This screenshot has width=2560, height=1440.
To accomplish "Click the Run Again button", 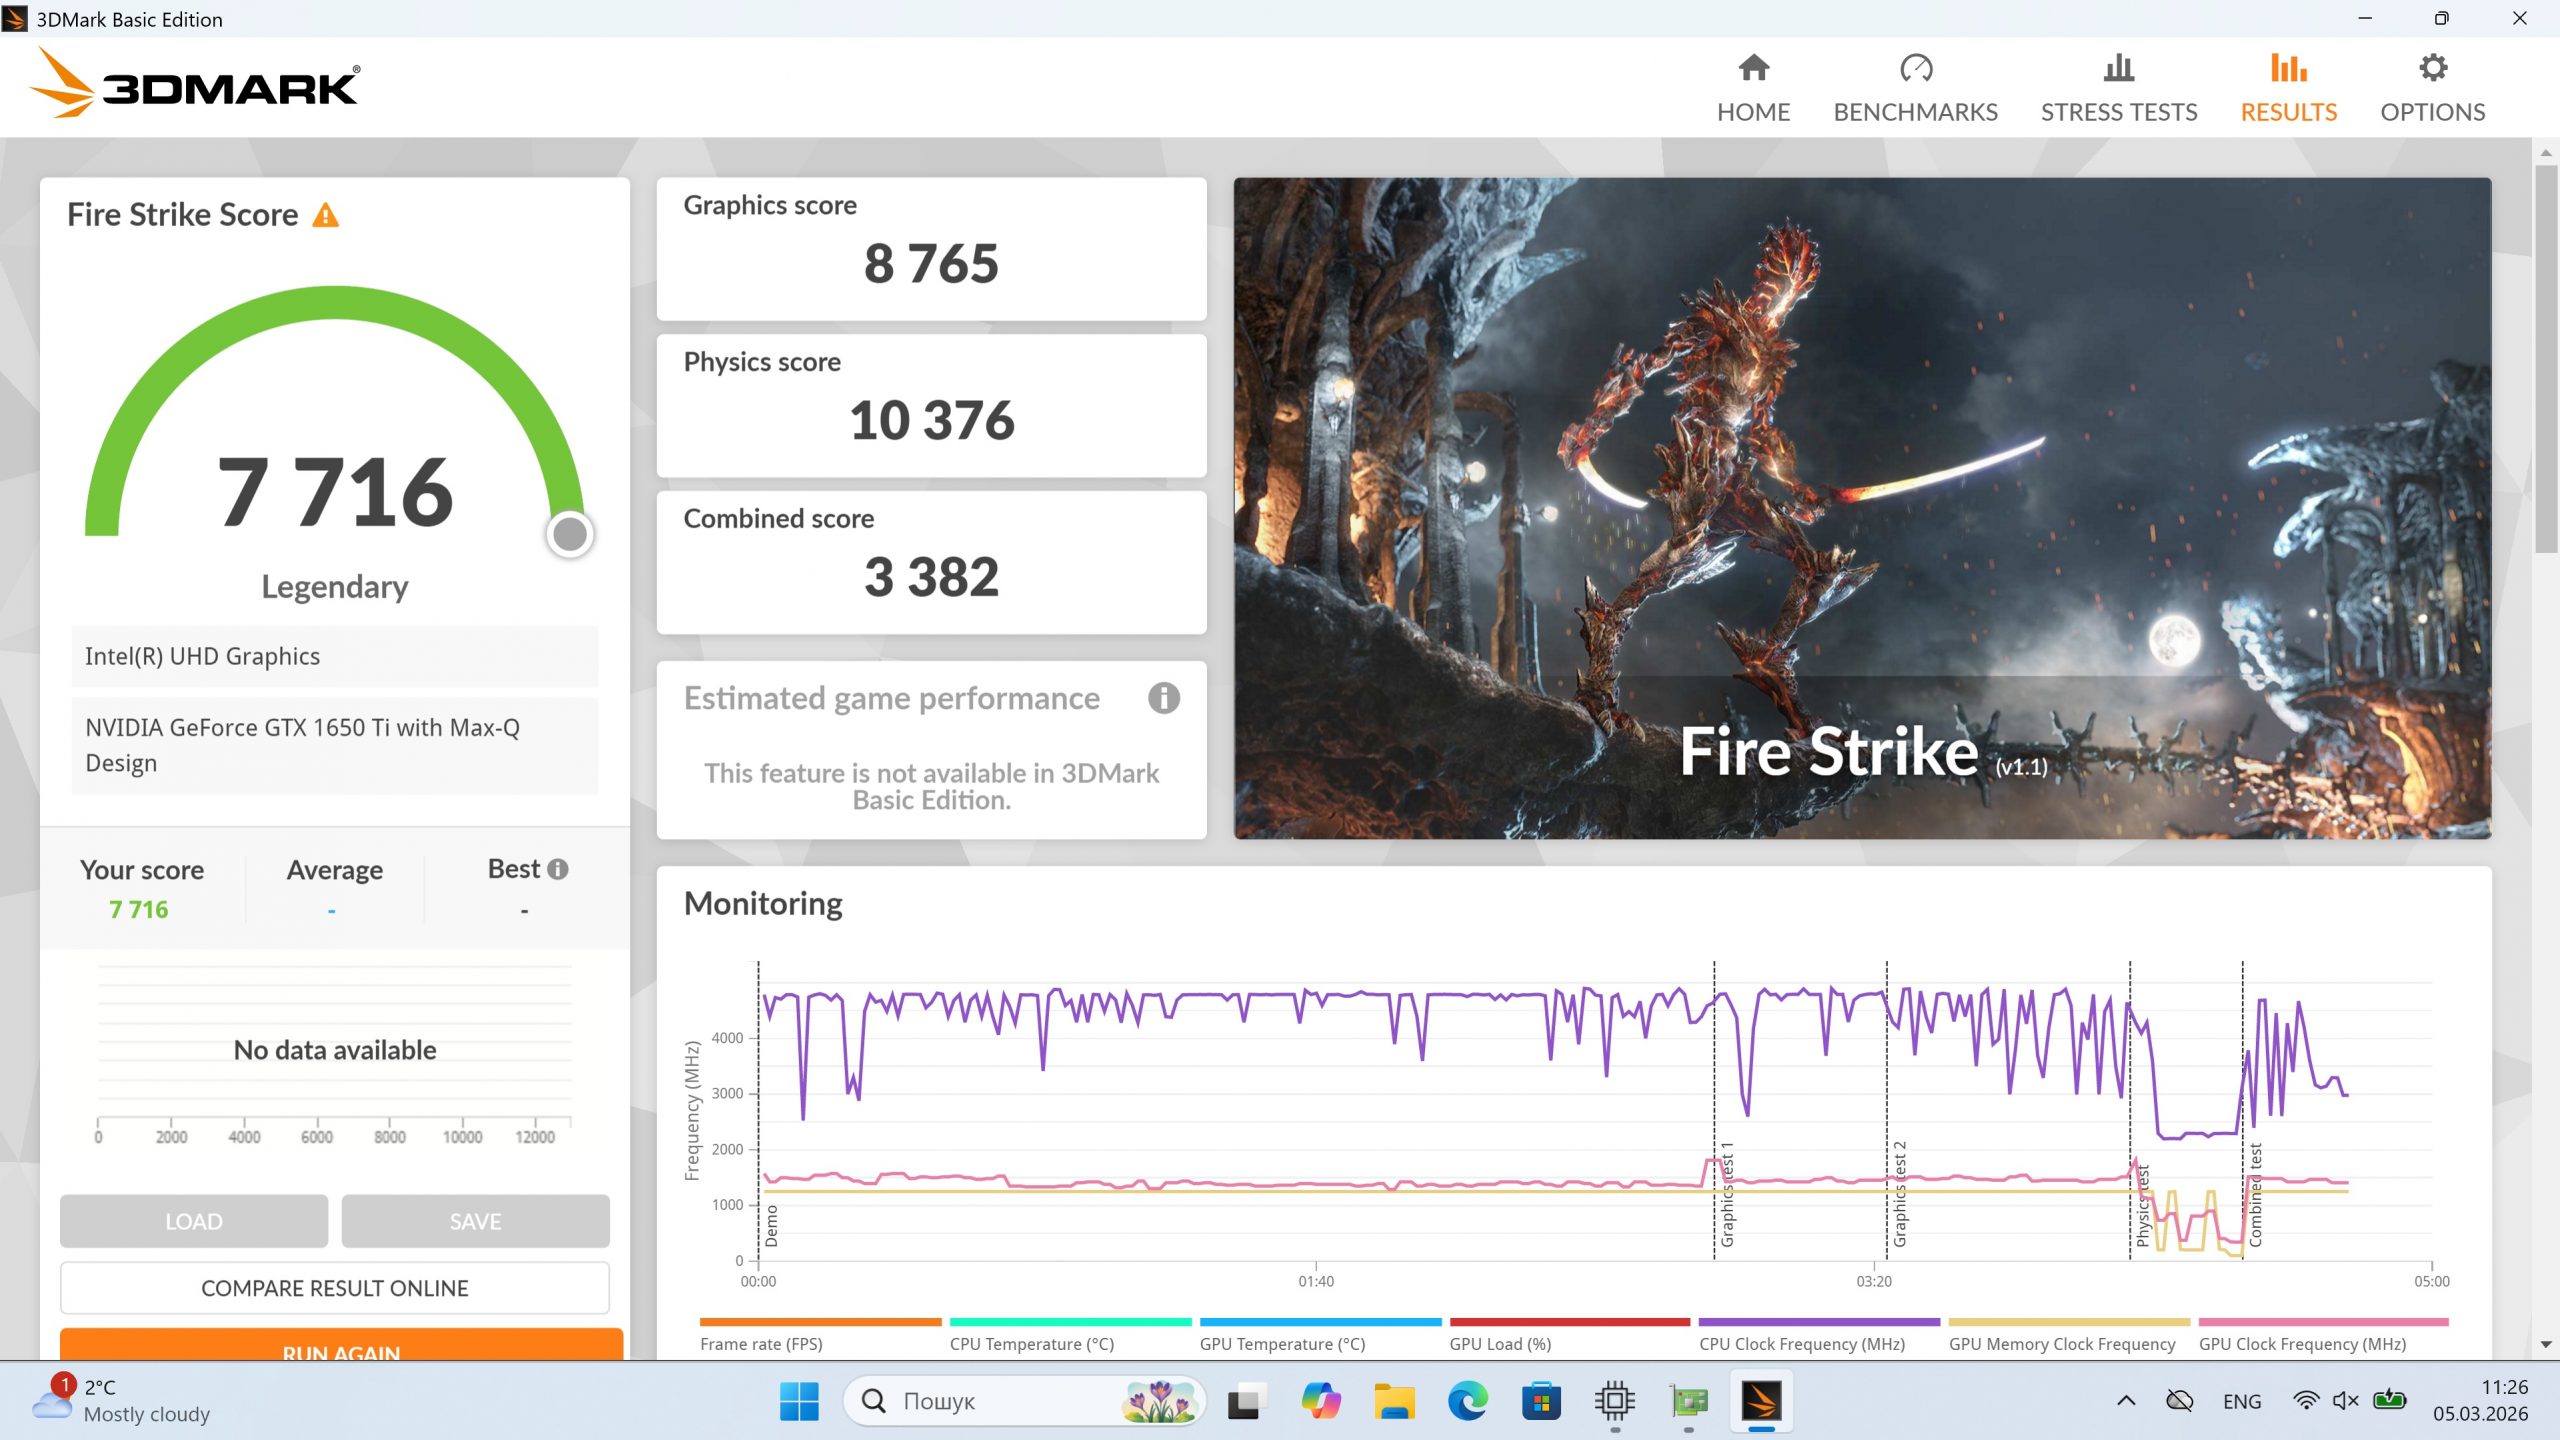I will pyautogui.click(x=341, y=1346).
